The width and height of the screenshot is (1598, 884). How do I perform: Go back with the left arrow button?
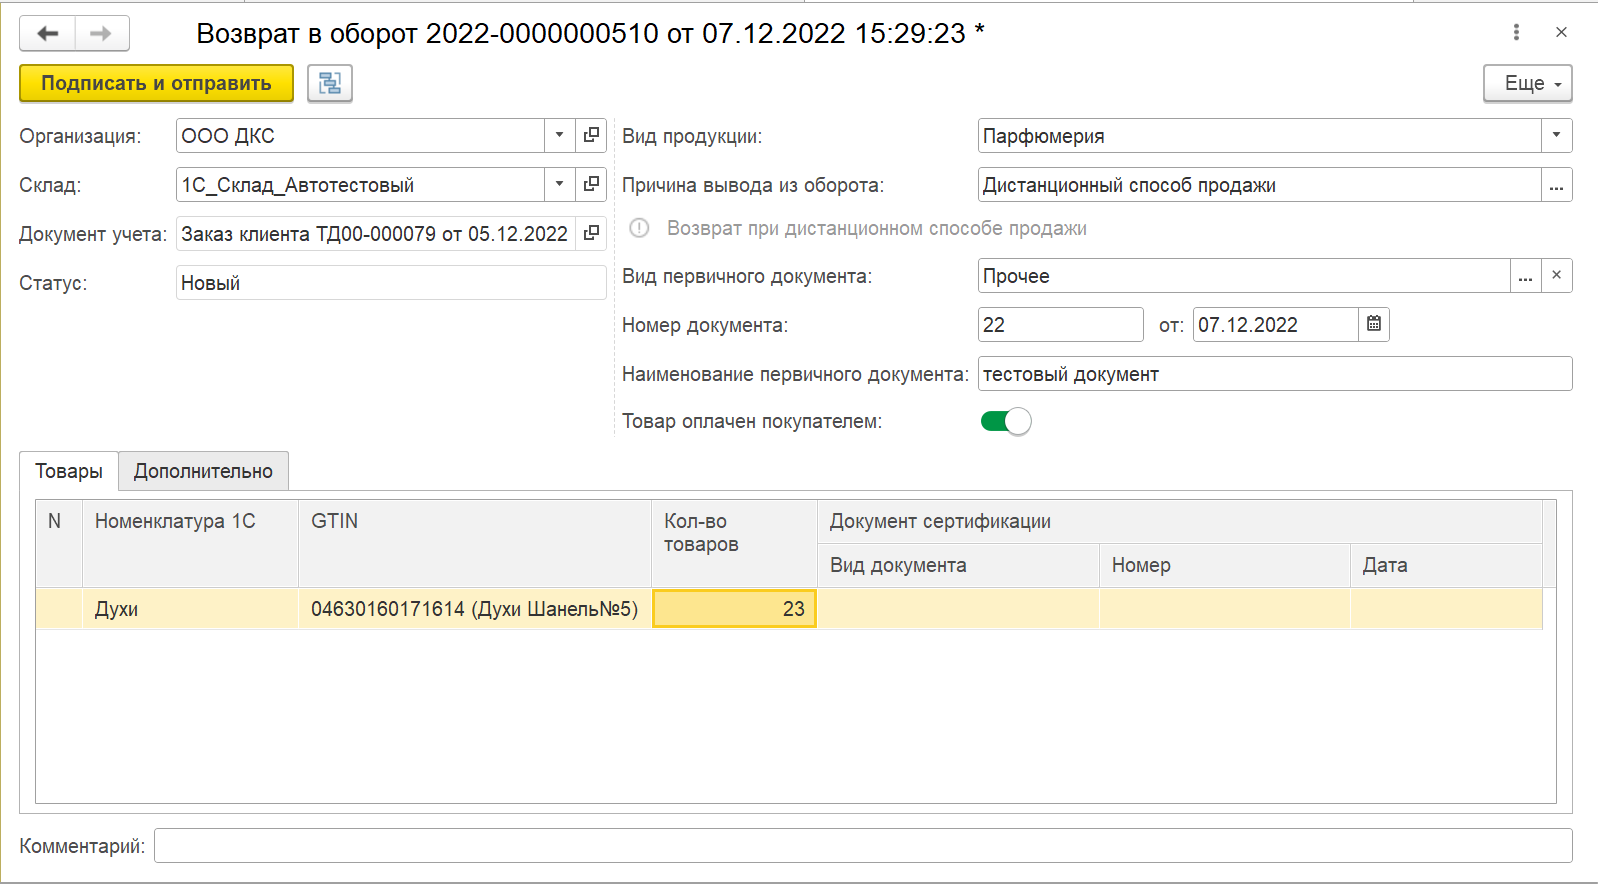pyautogui.click(x=47, y=33)
